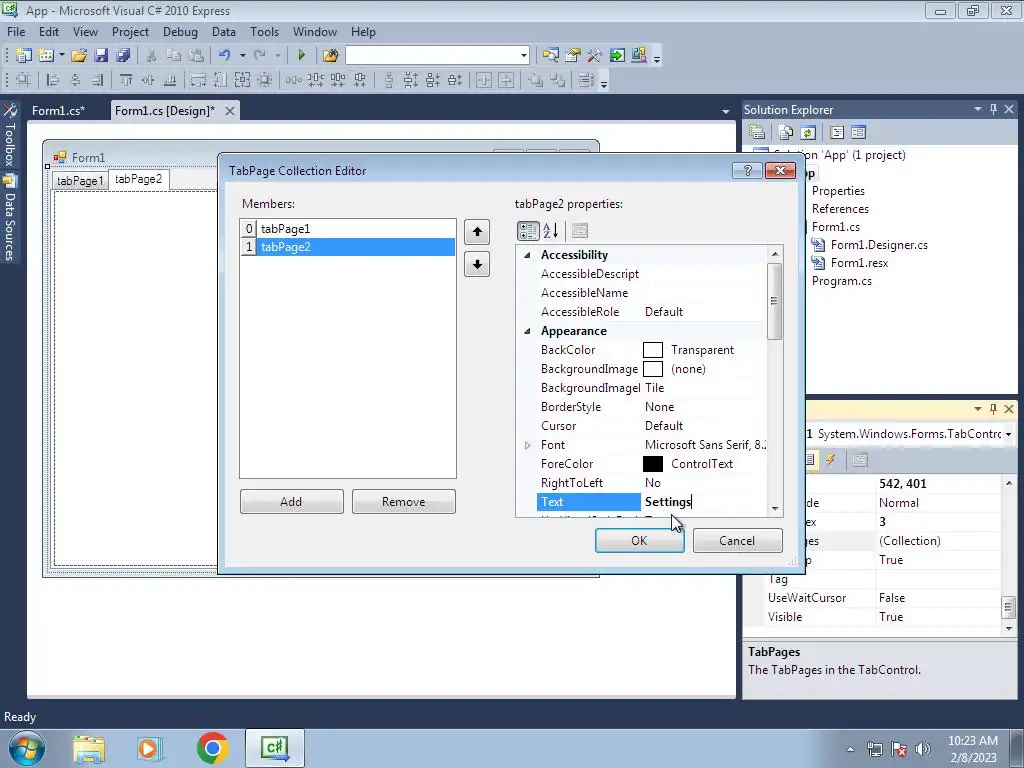Screen dimensions: 1024x768
Task: Click the Add button in collection editor
Action: point(291,502)
